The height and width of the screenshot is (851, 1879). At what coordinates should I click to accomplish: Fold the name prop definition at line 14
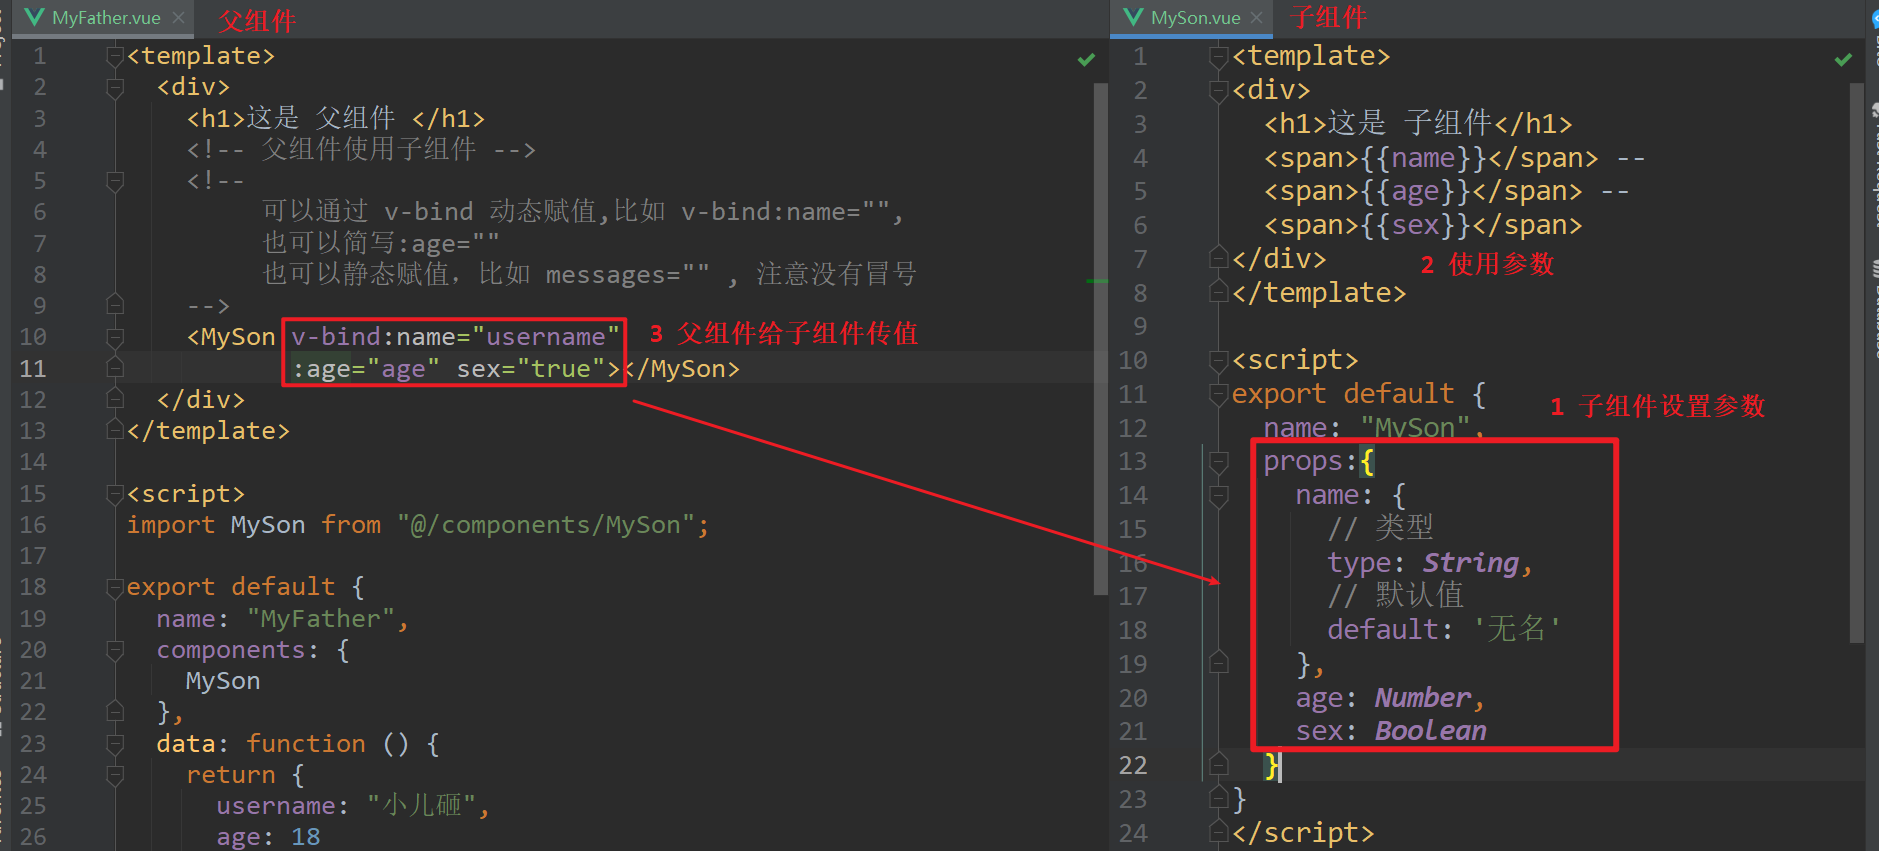pos(1218,496)
